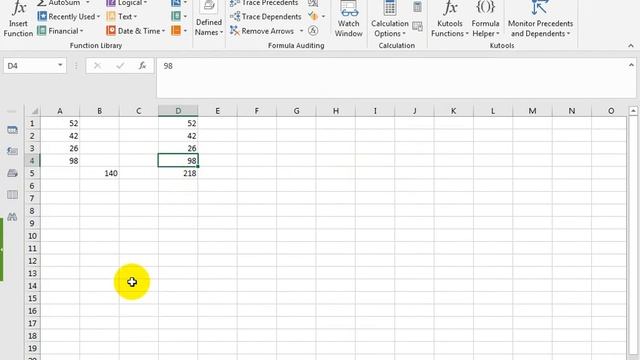The height and width of the screenshot is (360, 640).
Task: Open the Watch Window
Action: click(x=349, y=19)
